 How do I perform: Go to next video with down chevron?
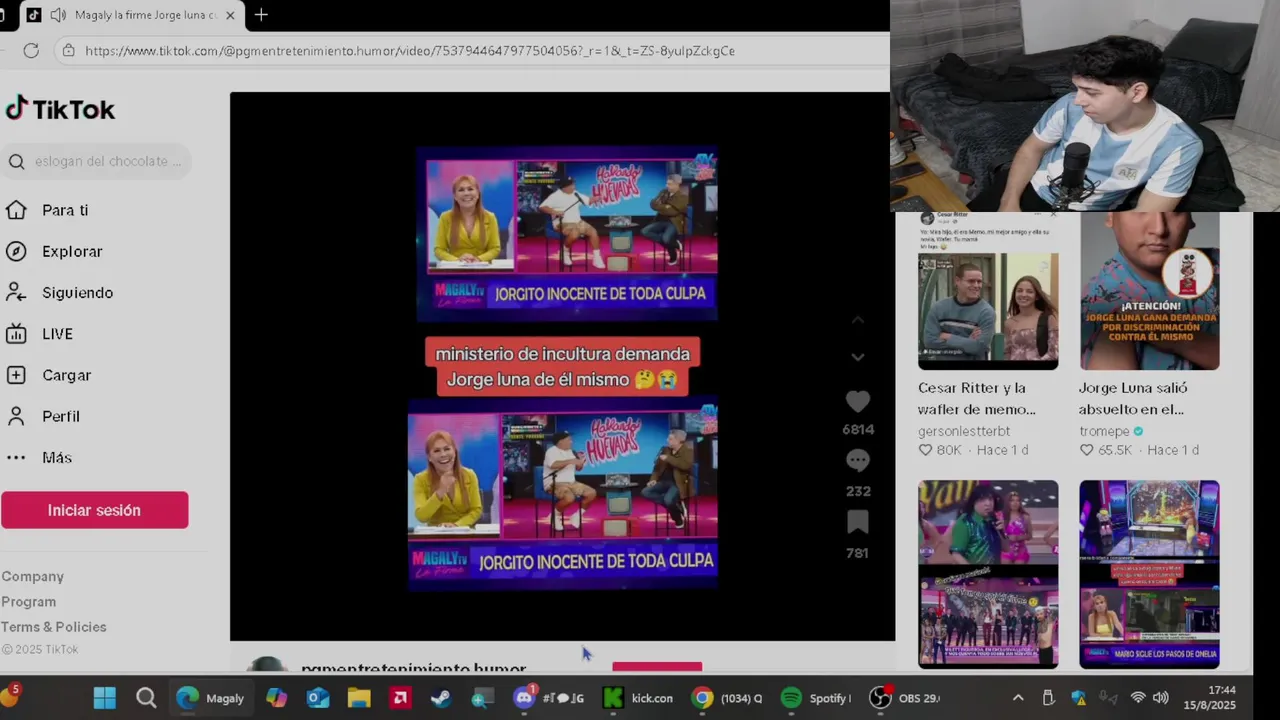(858, 357)
